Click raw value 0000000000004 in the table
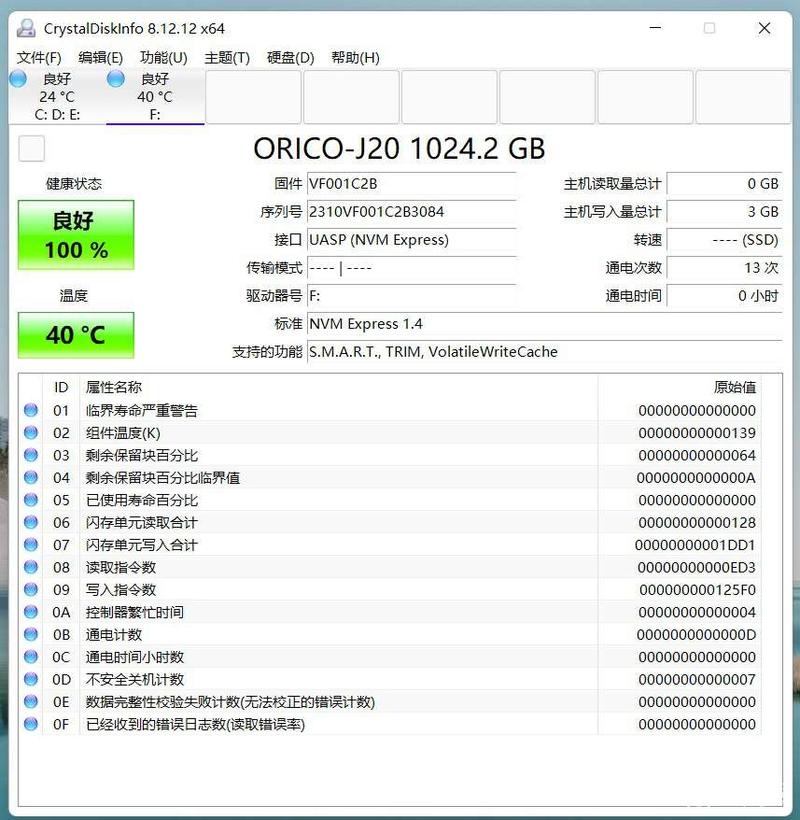The image size is (800, 820). click(x=697, y=612)
